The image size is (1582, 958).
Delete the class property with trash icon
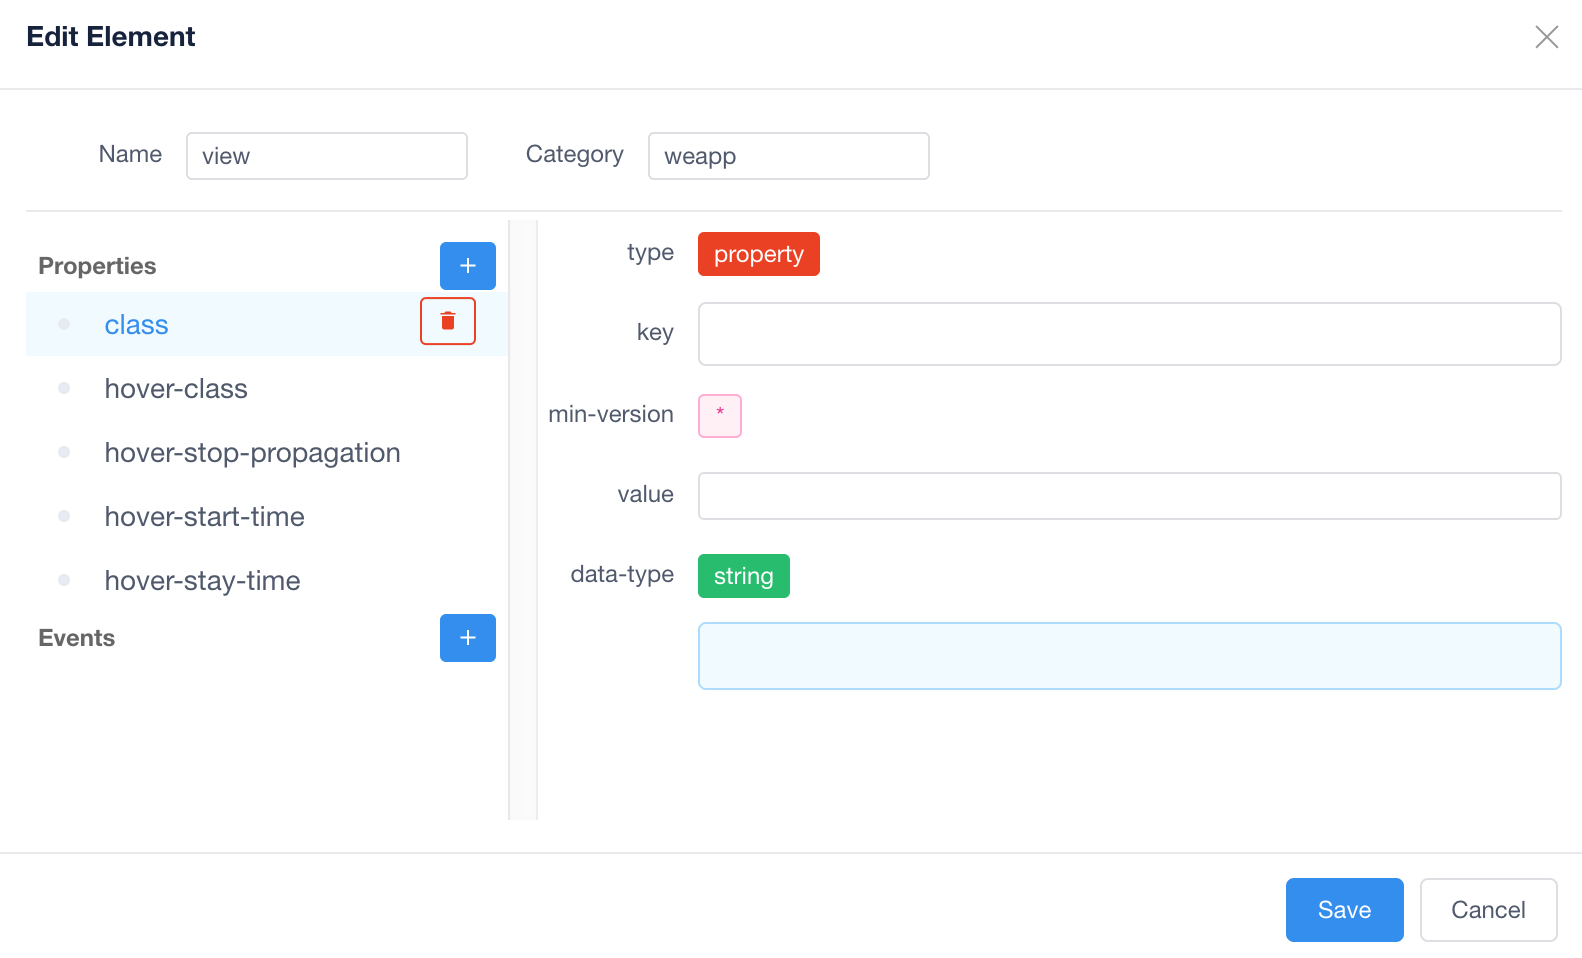pos(448,321)
